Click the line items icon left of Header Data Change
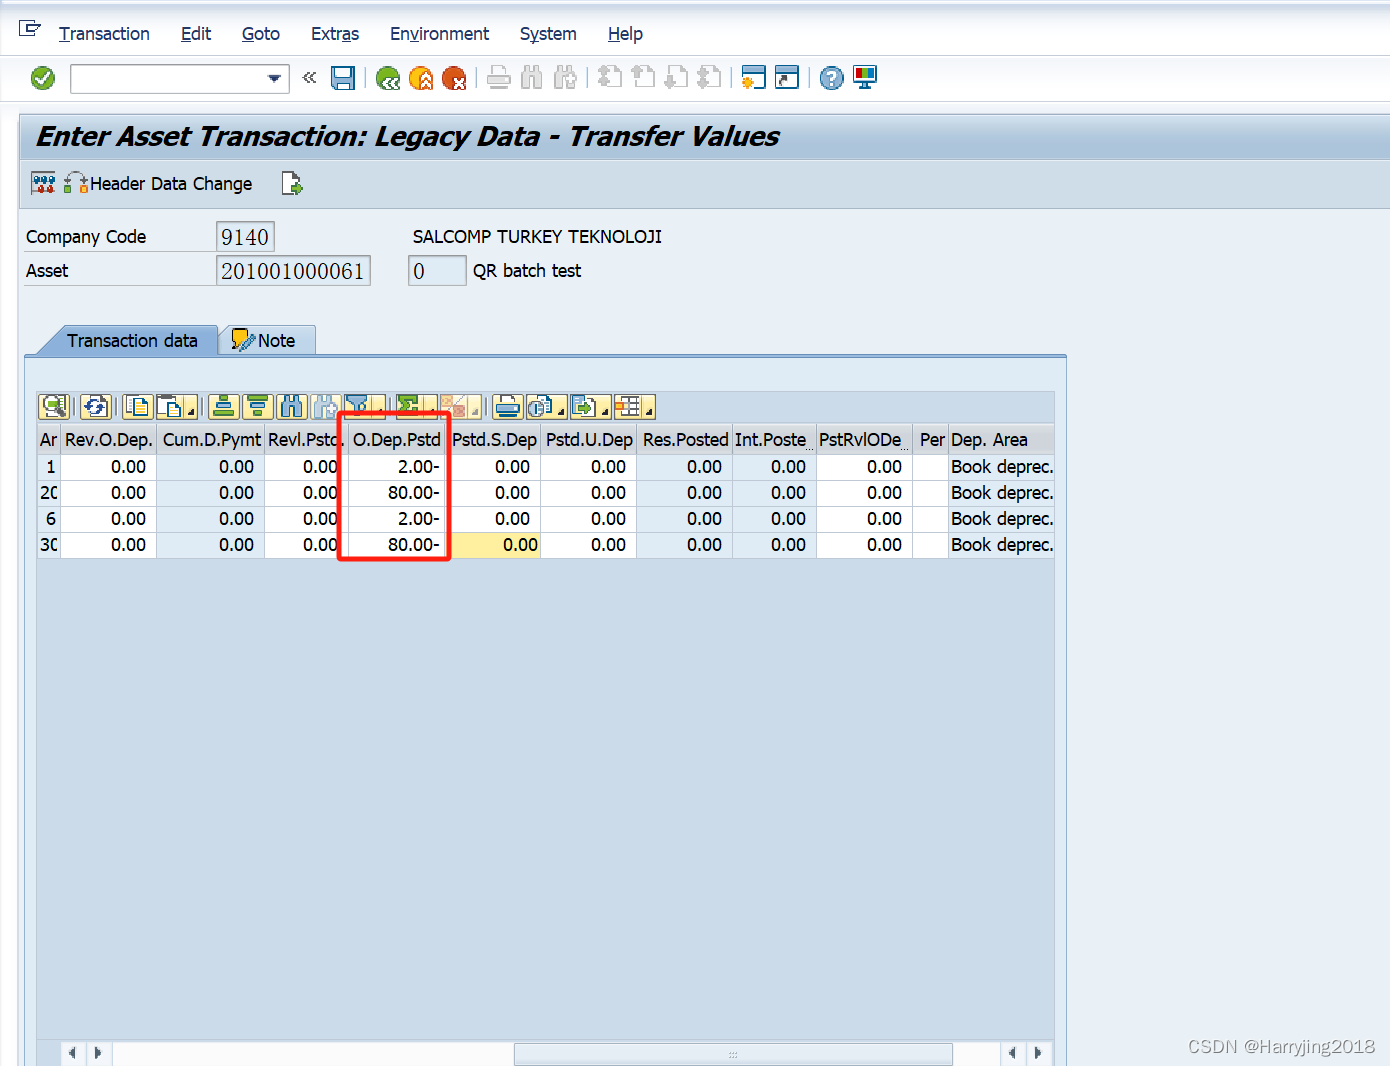 (43, 183)
